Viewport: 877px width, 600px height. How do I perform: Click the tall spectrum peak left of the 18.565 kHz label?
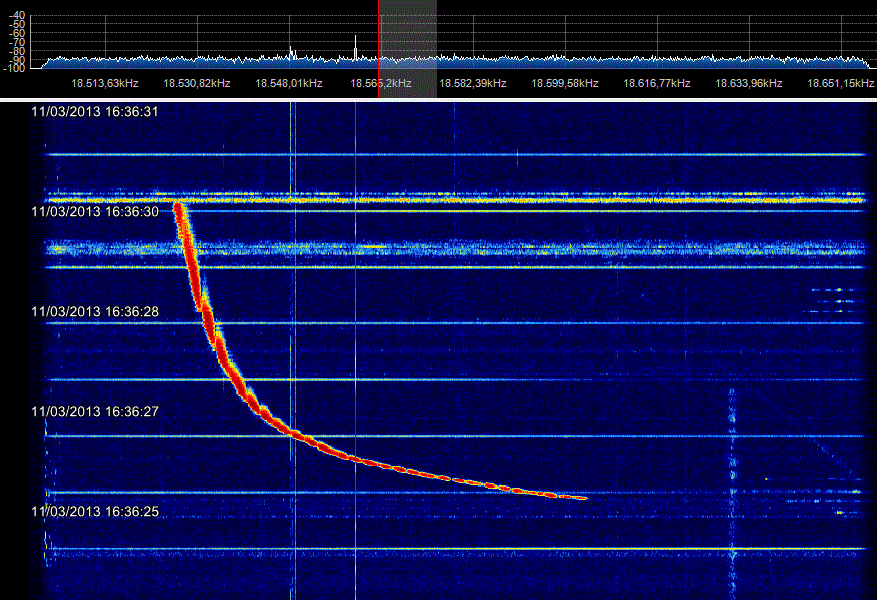pos(356,47)
